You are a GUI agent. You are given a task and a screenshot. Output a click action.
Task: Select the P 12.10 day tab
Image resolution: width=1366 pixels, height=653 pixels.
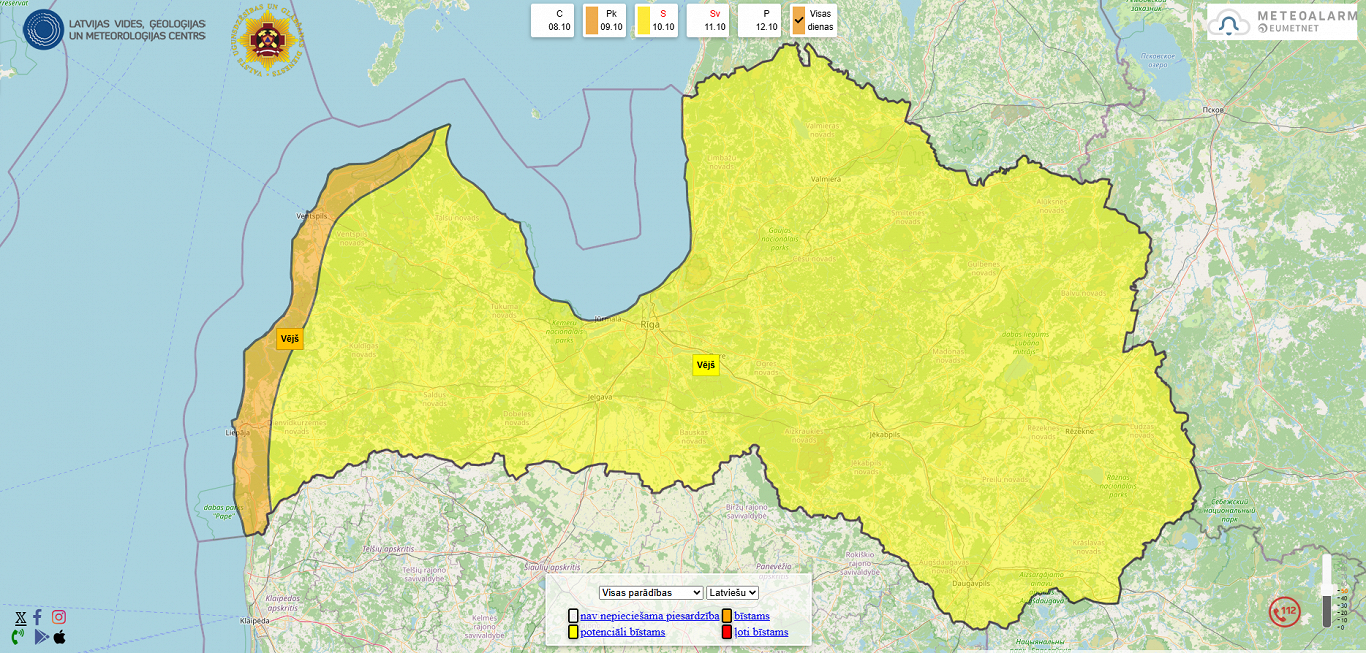(x=760, y=21)
